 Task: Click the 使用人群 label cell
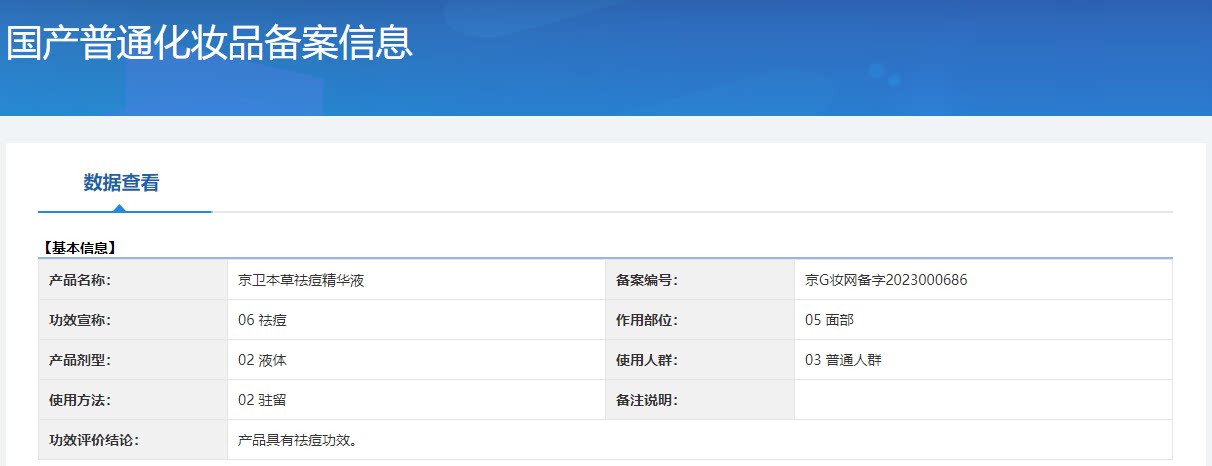pyautogui.click(x=647, y=360)
